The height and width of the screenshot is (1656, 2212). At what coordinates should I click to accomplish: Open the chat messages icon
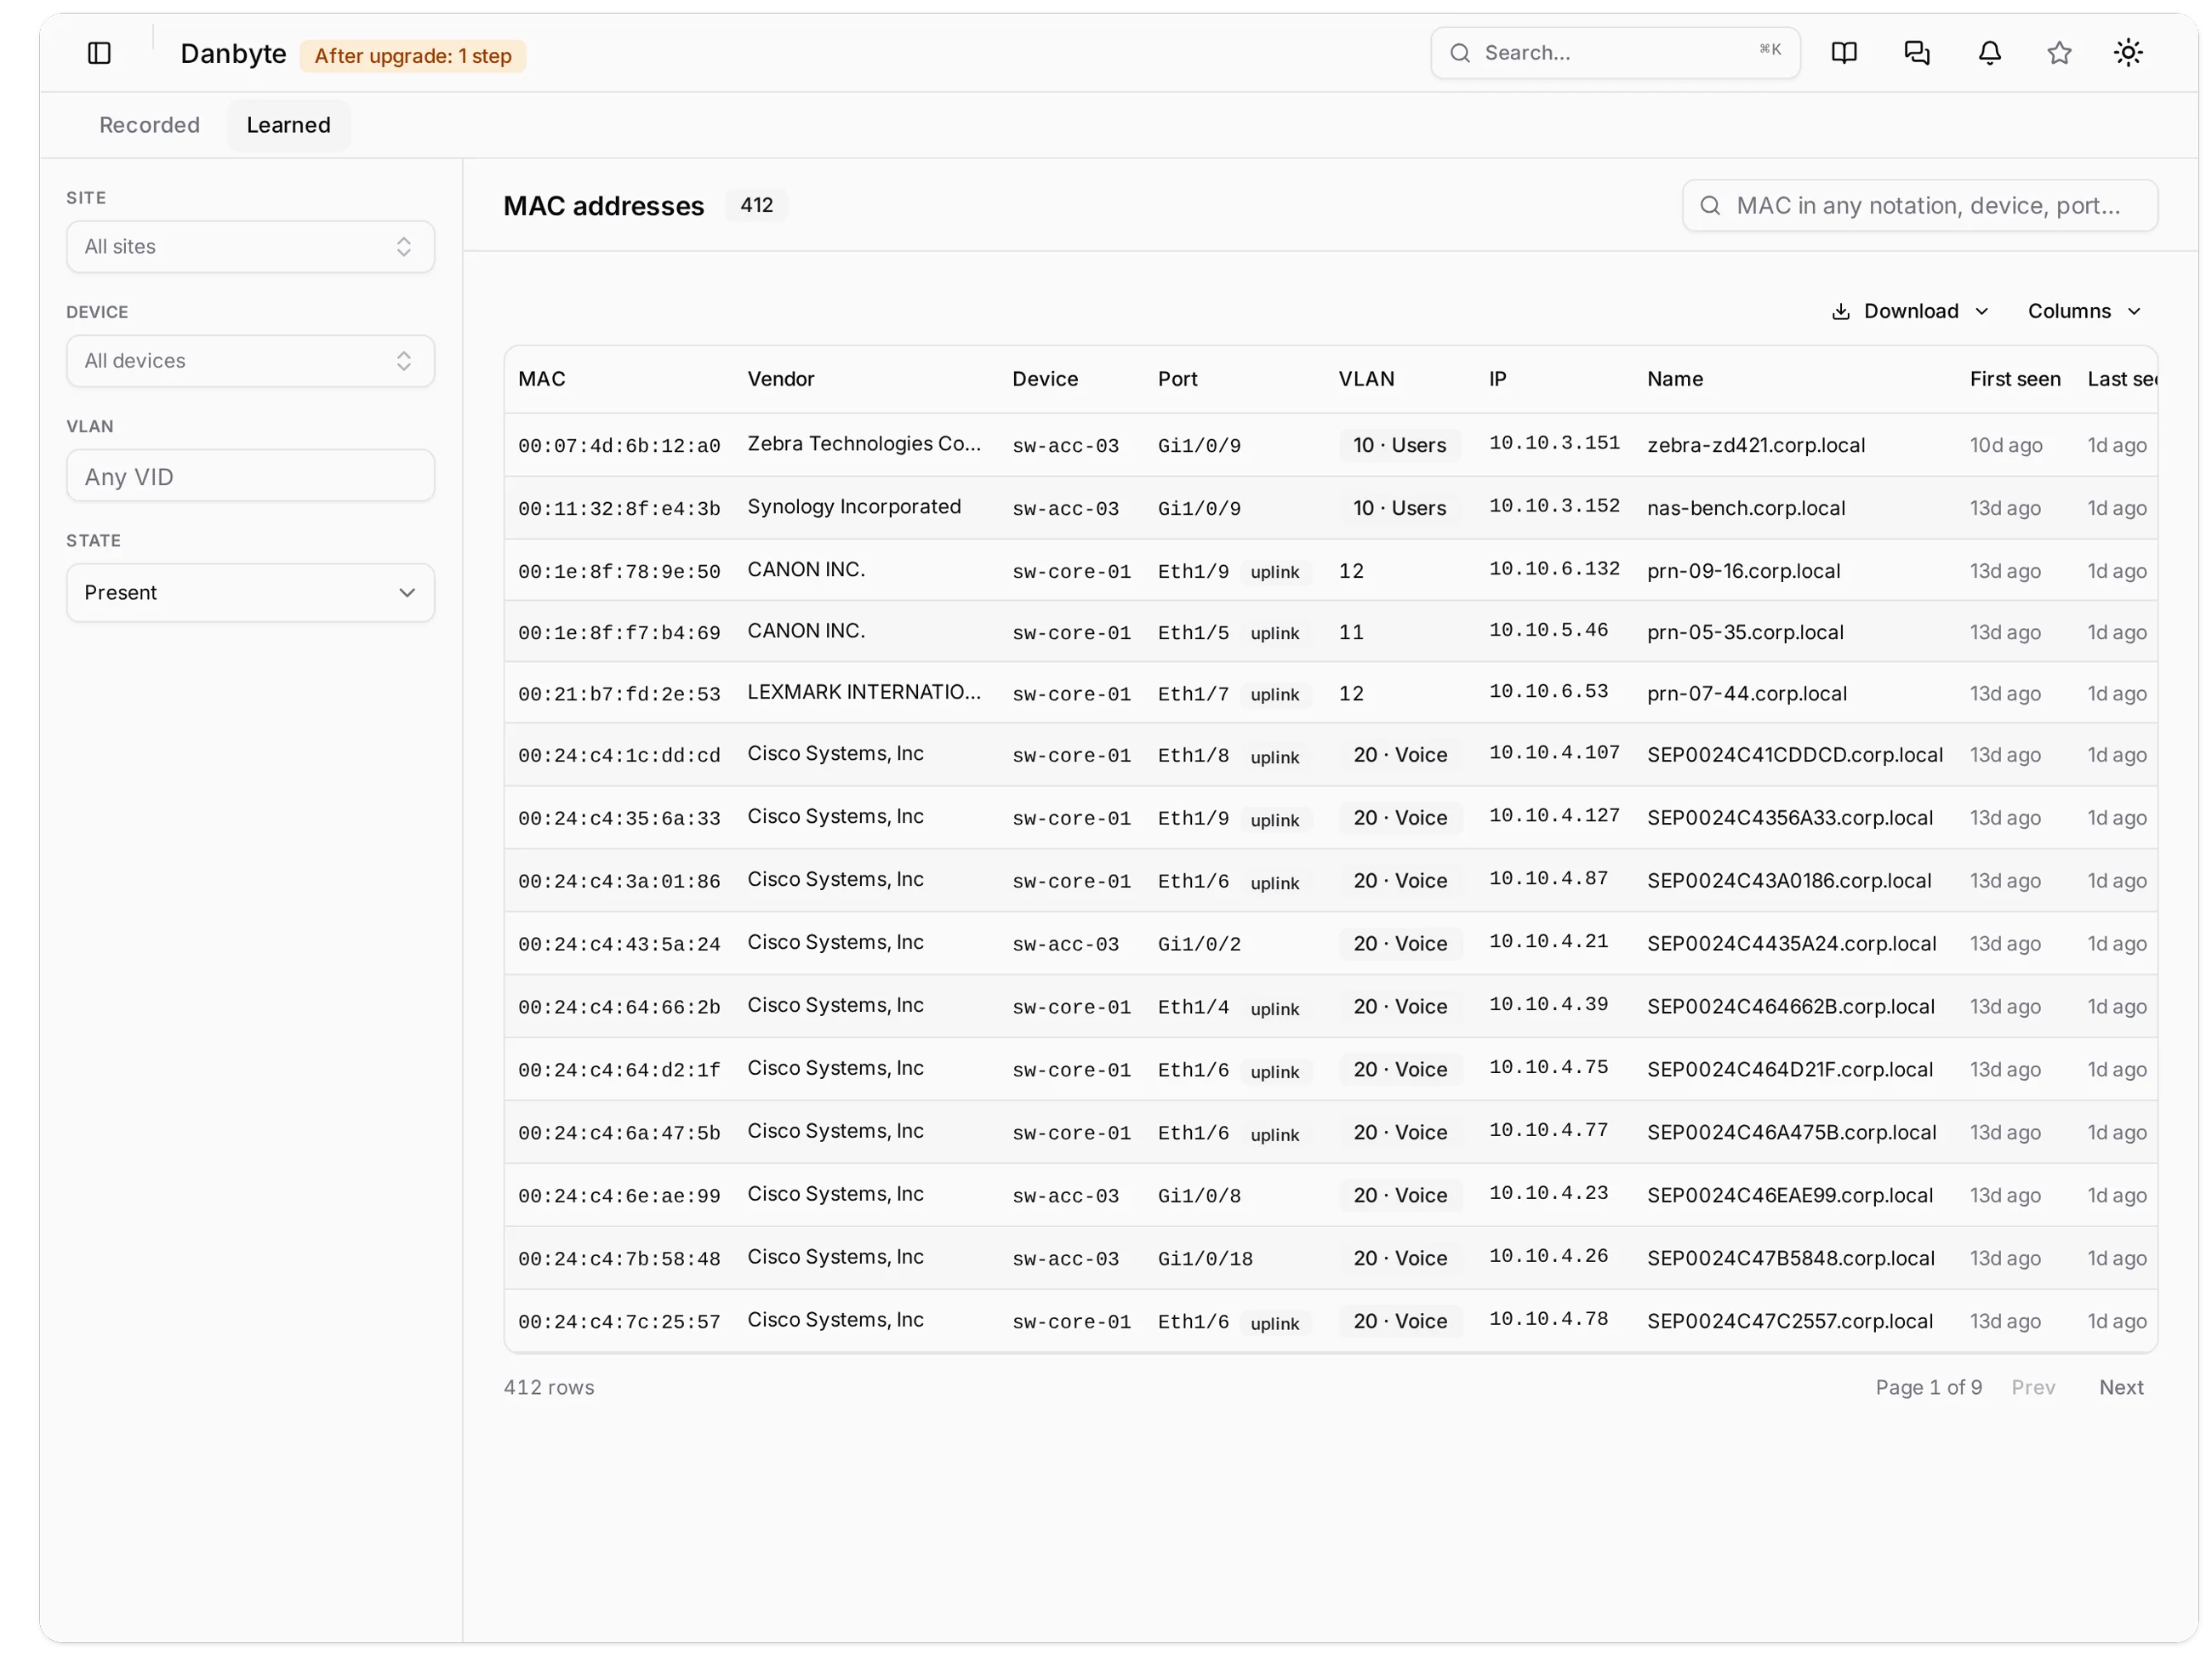(x=1916, y=53)
